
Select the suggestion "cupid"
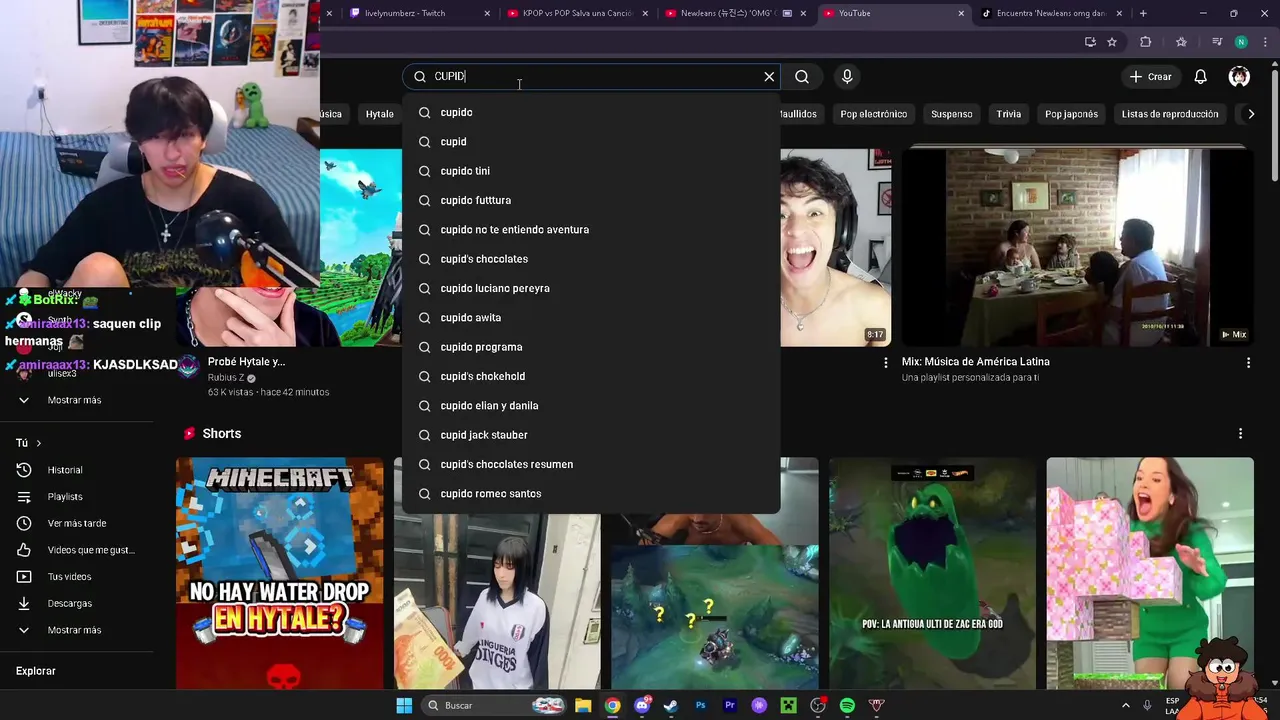[591, 142]
